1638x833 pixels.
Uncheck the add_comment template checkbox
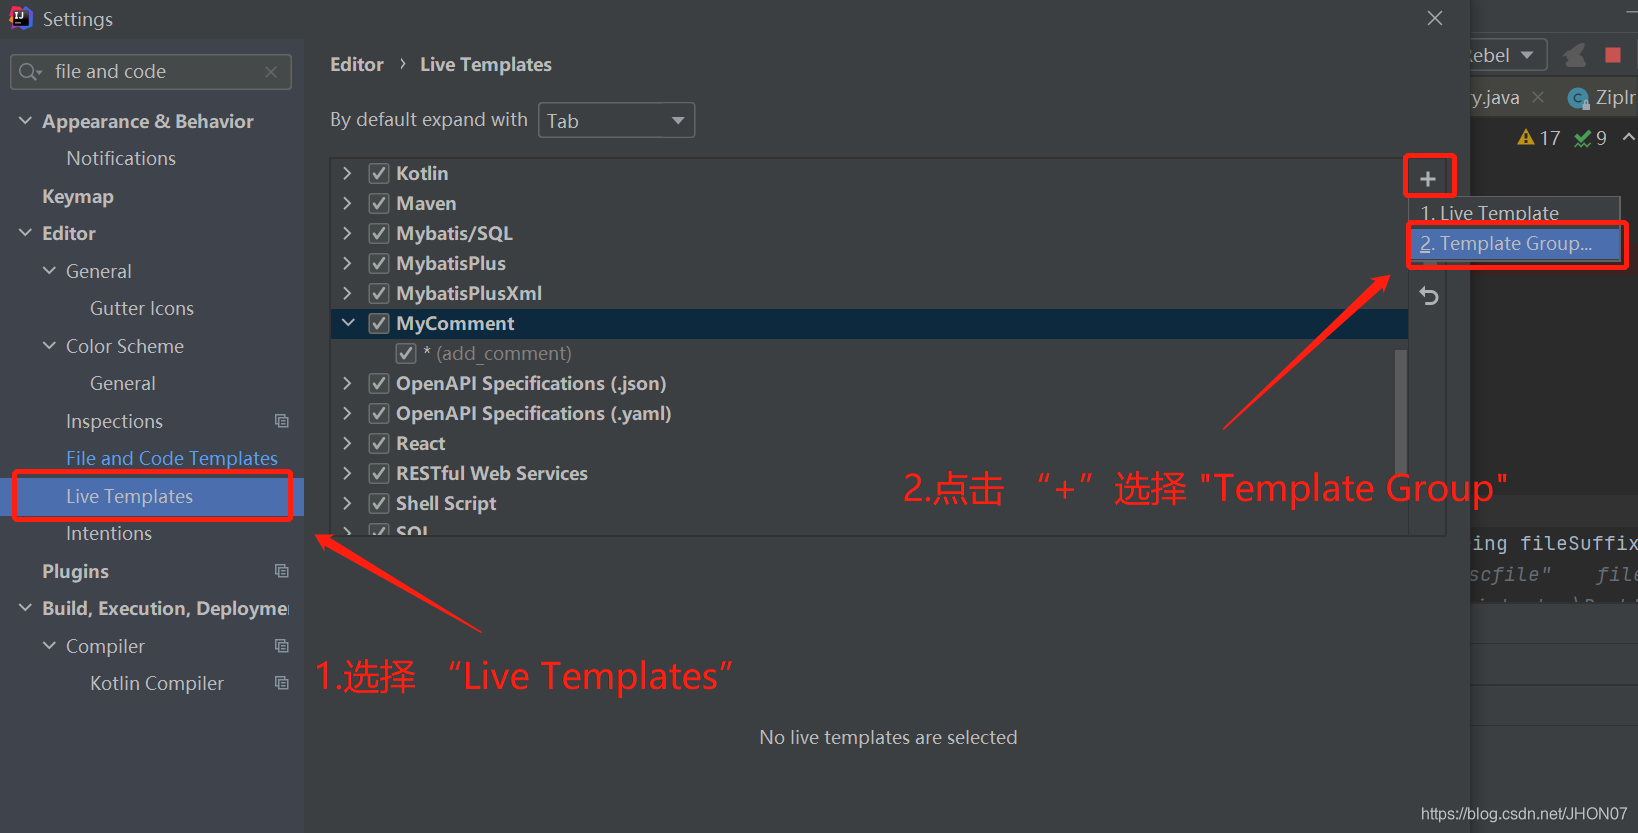click(x=406, y=353)
